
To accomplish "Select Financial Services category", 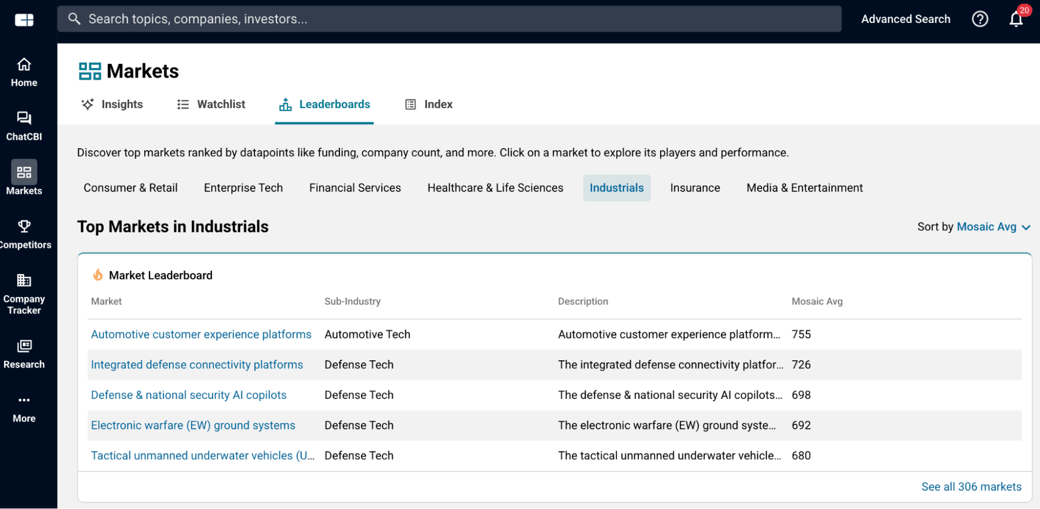I will (355, 188).
